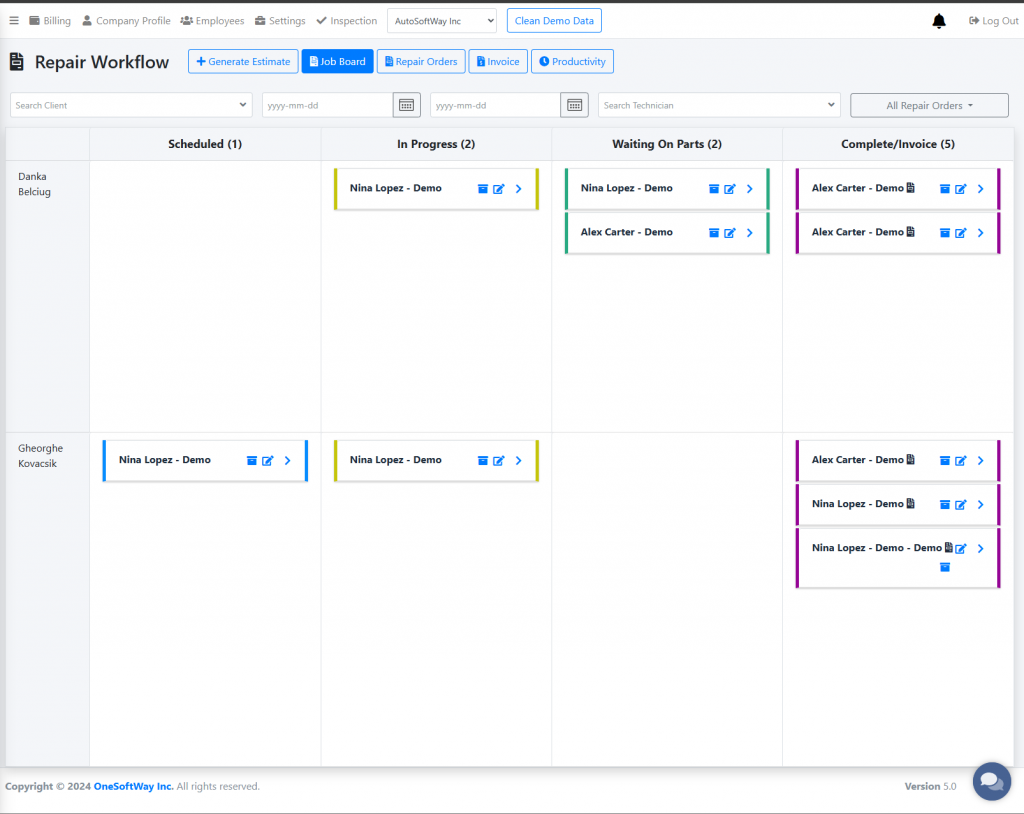Open the hamburger sidebar menu
Viewport: 1024px width, 814px height.
click(x=14, y=21)
